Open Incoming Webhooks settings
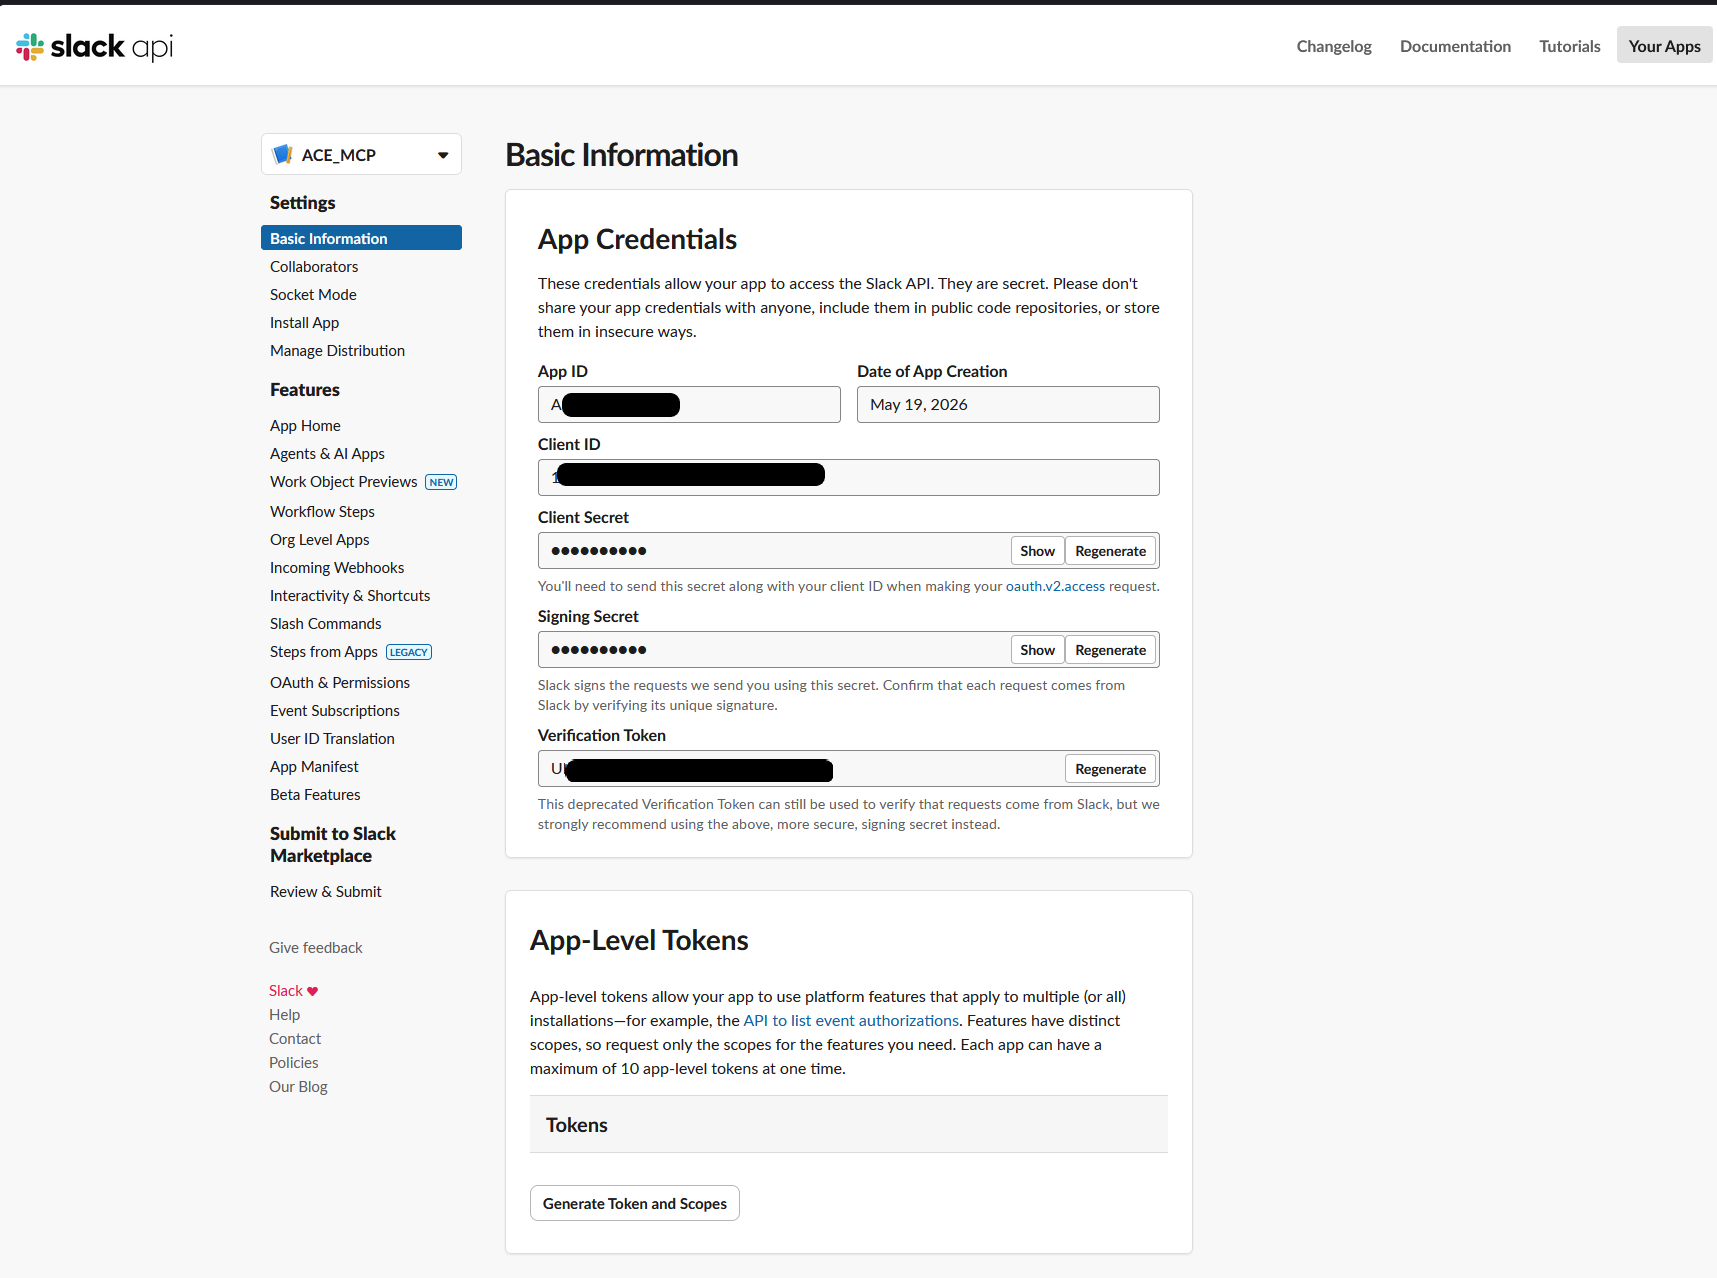The height and width of the screenshot is (1278, 1717). coord(337,567)
